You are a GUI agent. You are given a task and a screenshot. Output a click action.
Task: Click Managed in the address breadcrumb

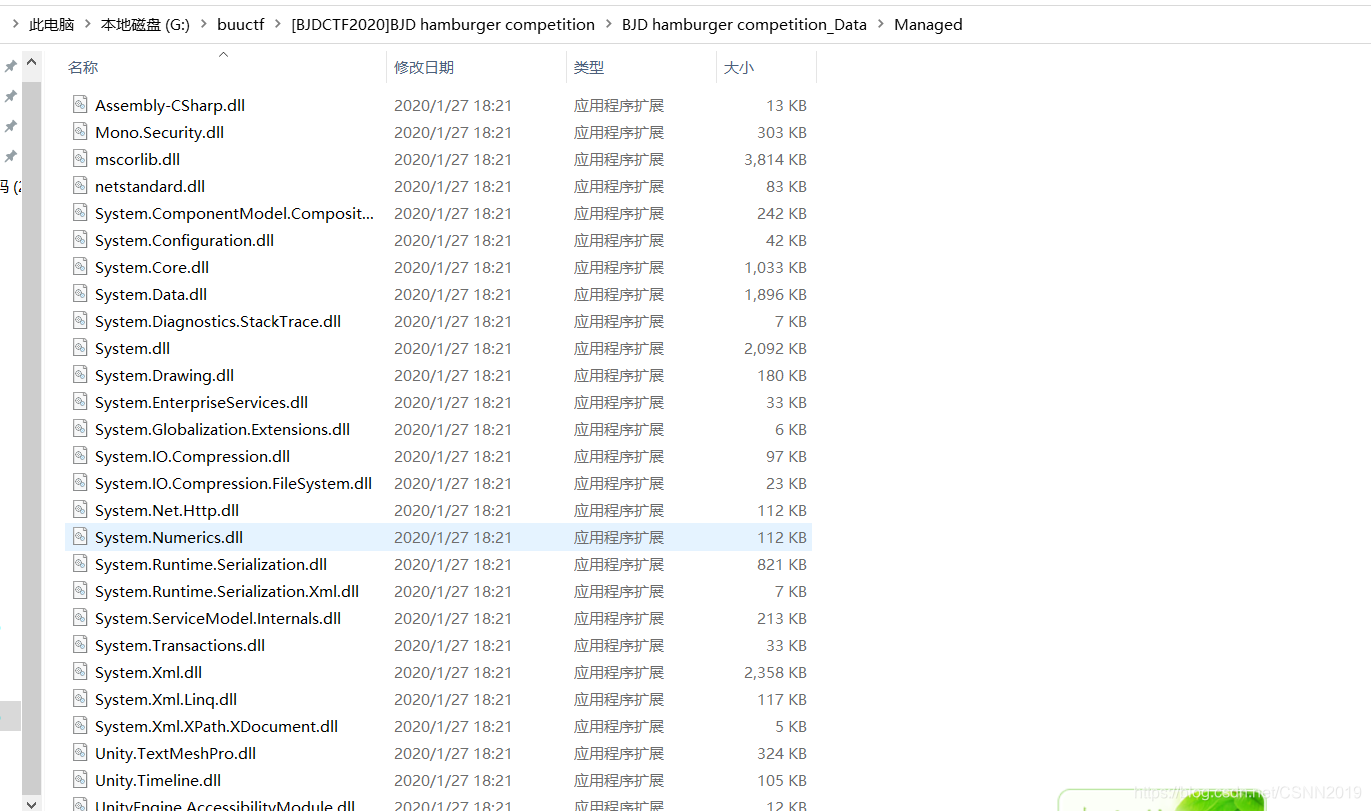928,24
